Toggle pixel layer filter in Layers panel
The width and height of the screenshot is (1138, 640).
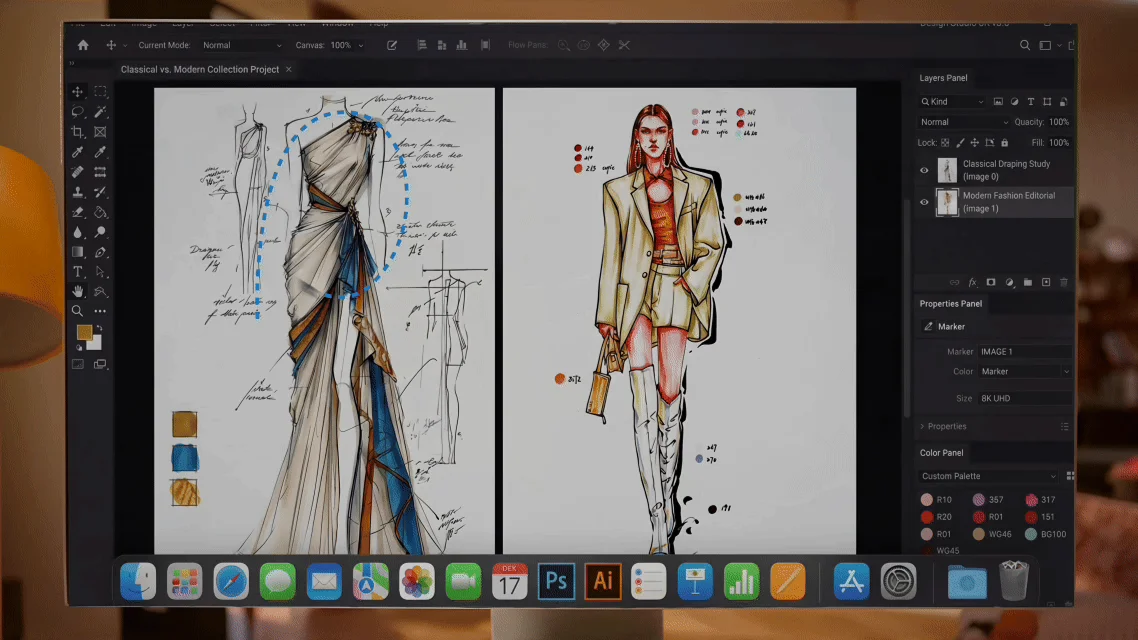point(998,102)
